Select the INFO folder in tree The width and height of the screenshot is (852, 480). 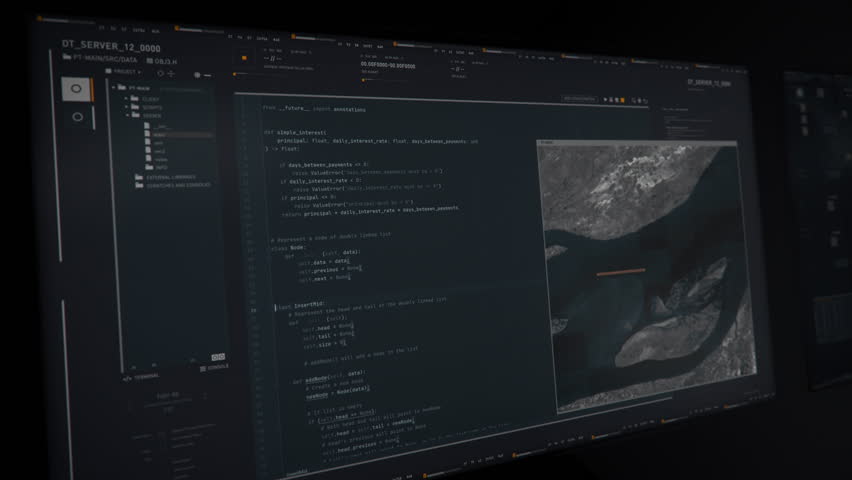point(156,167)
